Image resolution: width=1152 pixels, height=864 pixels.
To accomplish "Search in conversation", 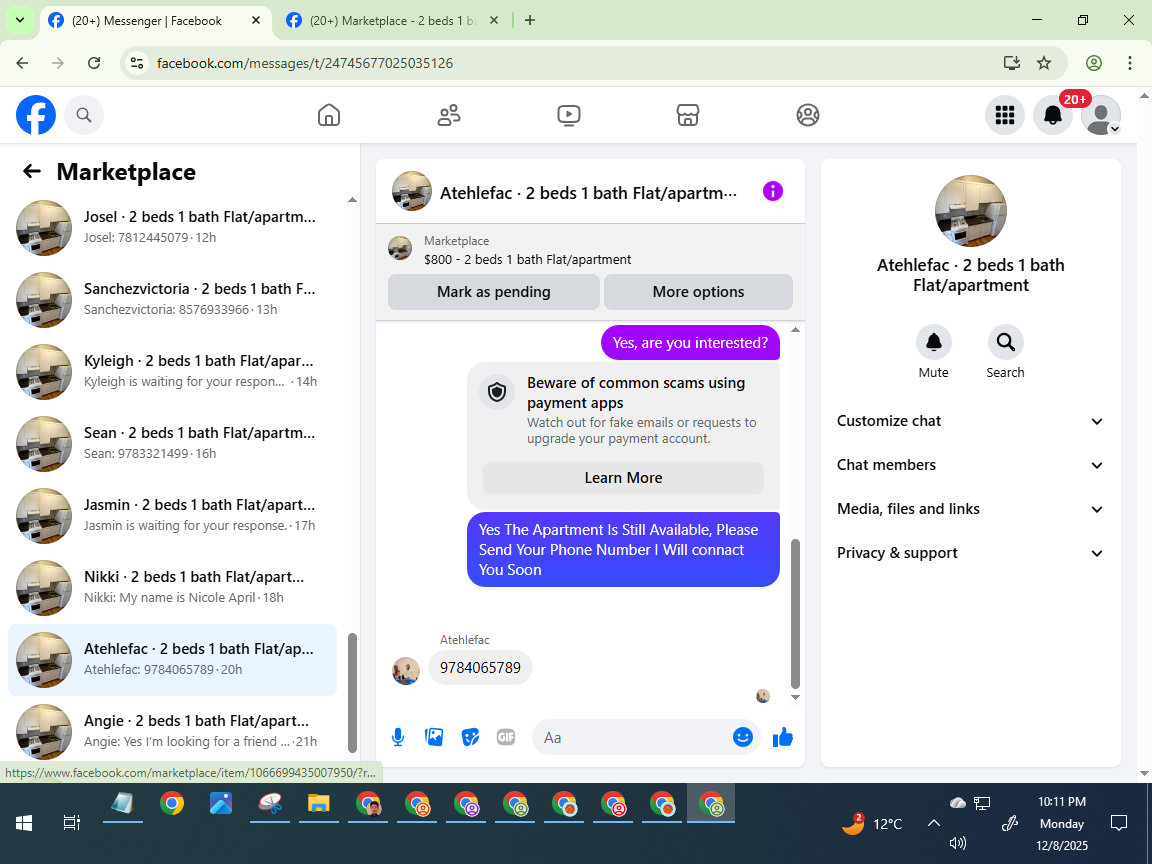I will [x=1005, y=342].
